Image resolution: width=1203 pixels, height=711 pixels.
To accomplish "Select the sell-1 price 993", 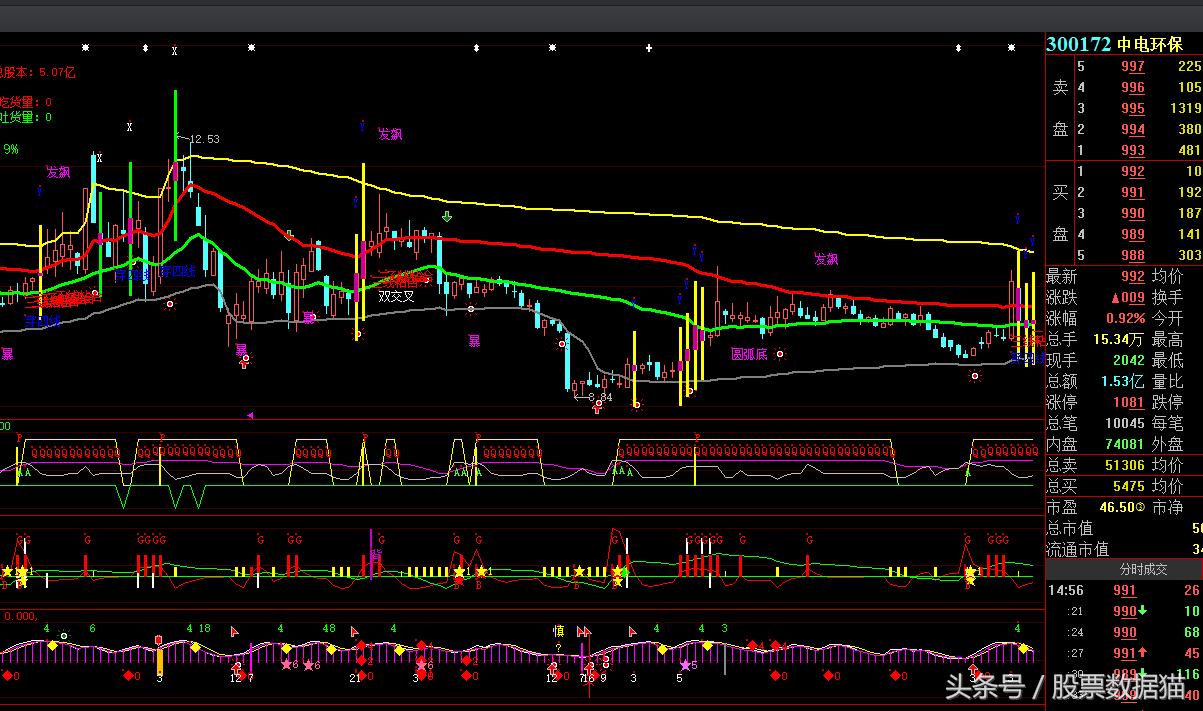I will pos(1133,150).
